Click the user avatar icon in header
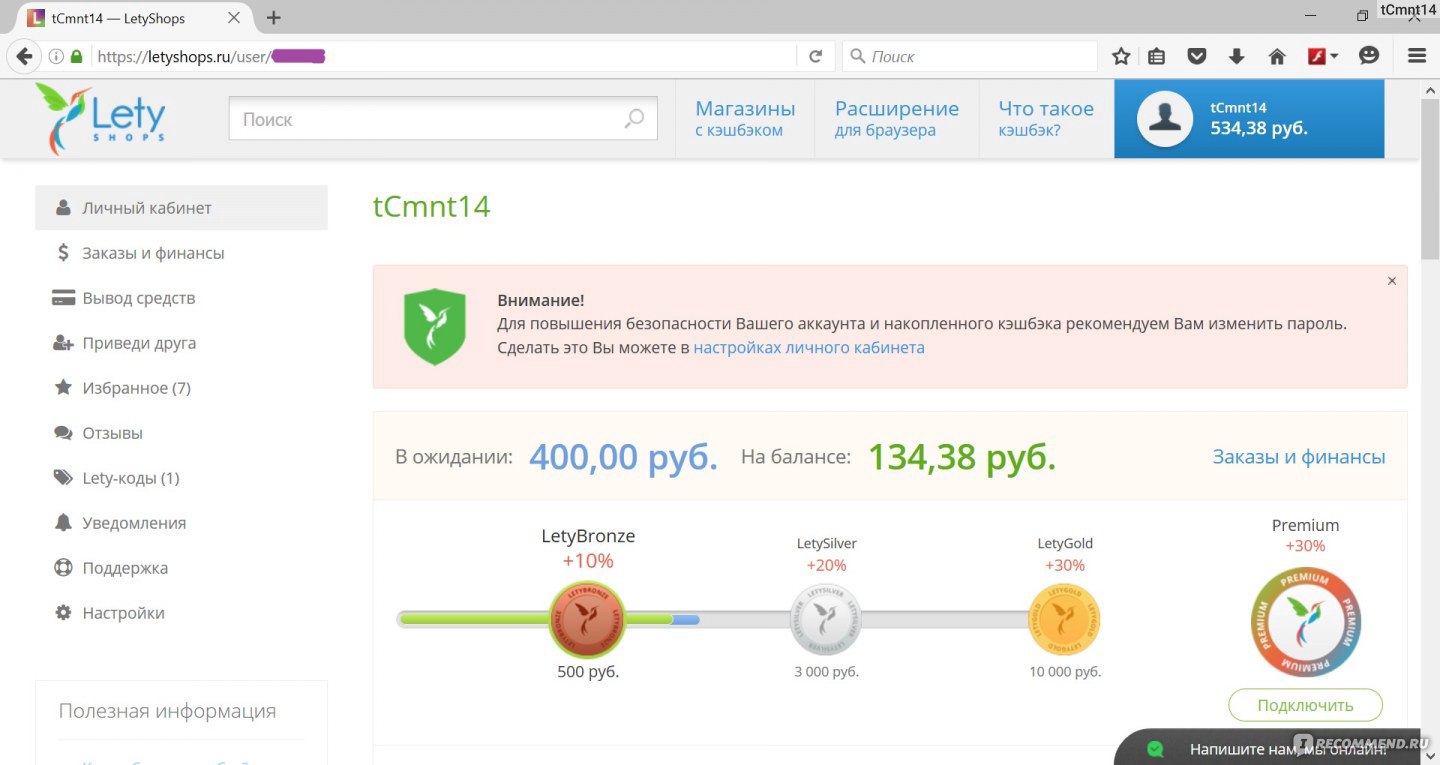The width and height of the screenshot is (1440, 765). 1165,119
